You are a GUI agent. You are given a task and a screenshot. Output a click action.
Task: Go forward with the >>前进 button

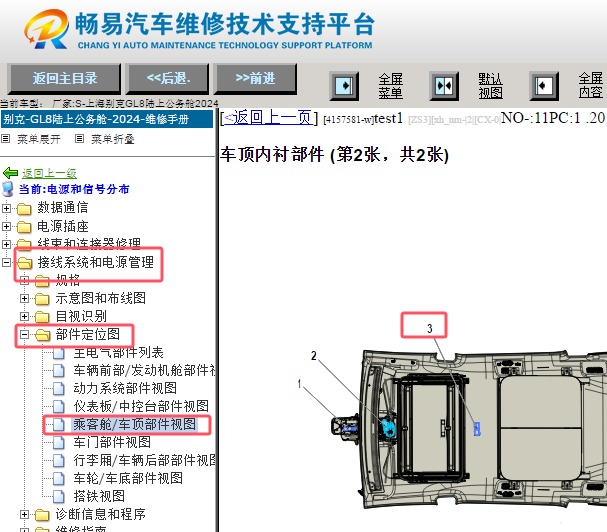tap(255, 79)
